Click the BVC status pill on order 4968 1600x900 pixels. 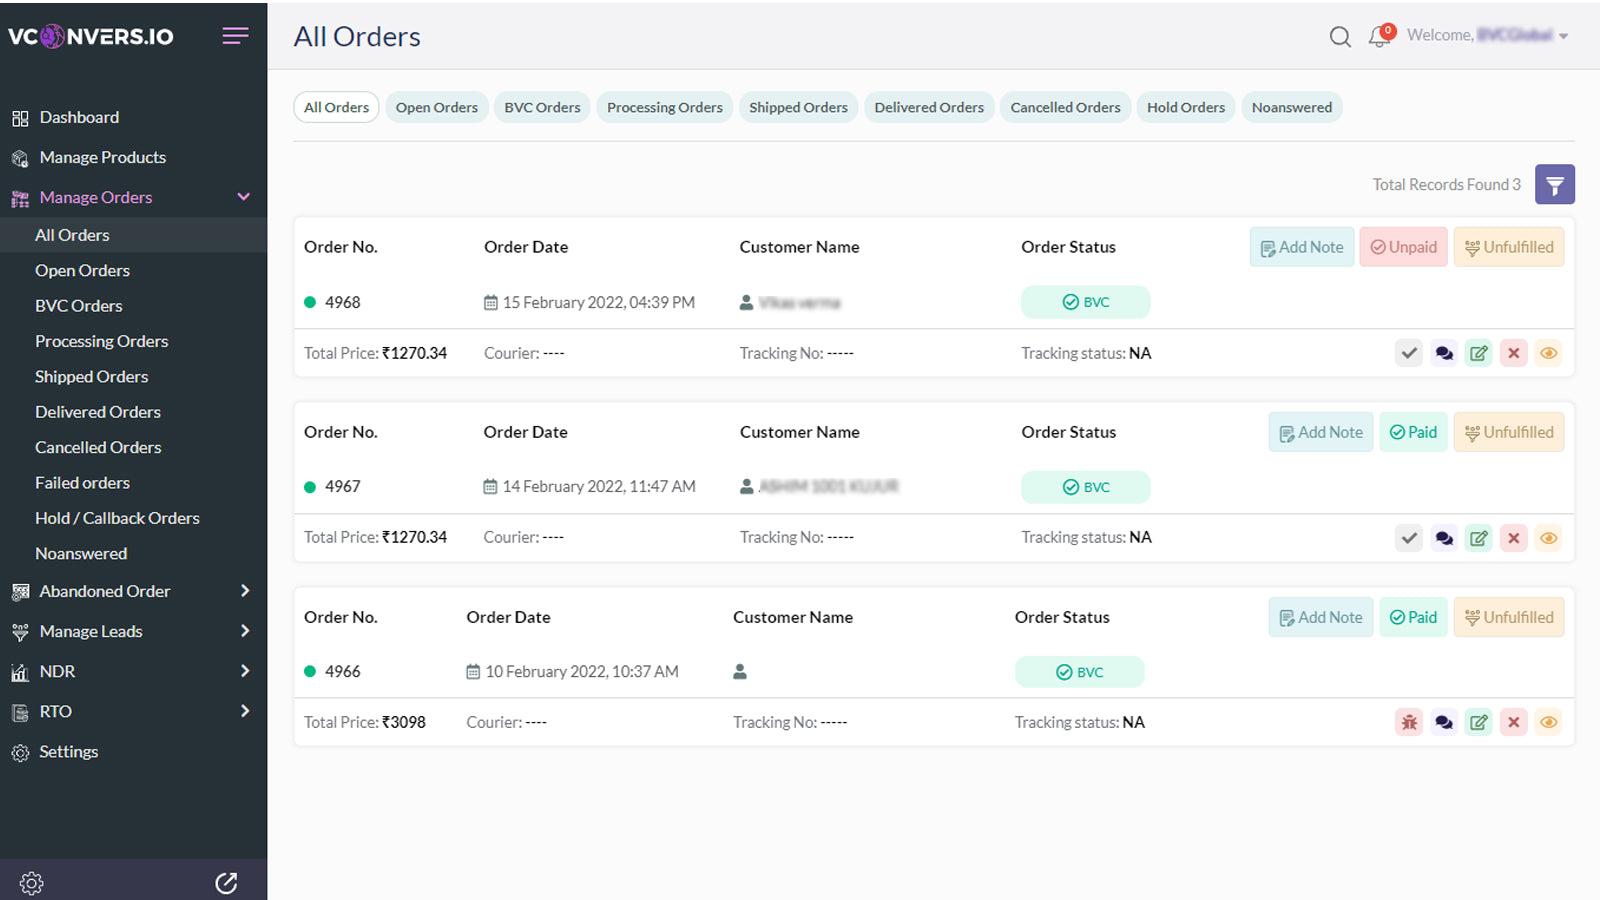tap(1085, 302)
